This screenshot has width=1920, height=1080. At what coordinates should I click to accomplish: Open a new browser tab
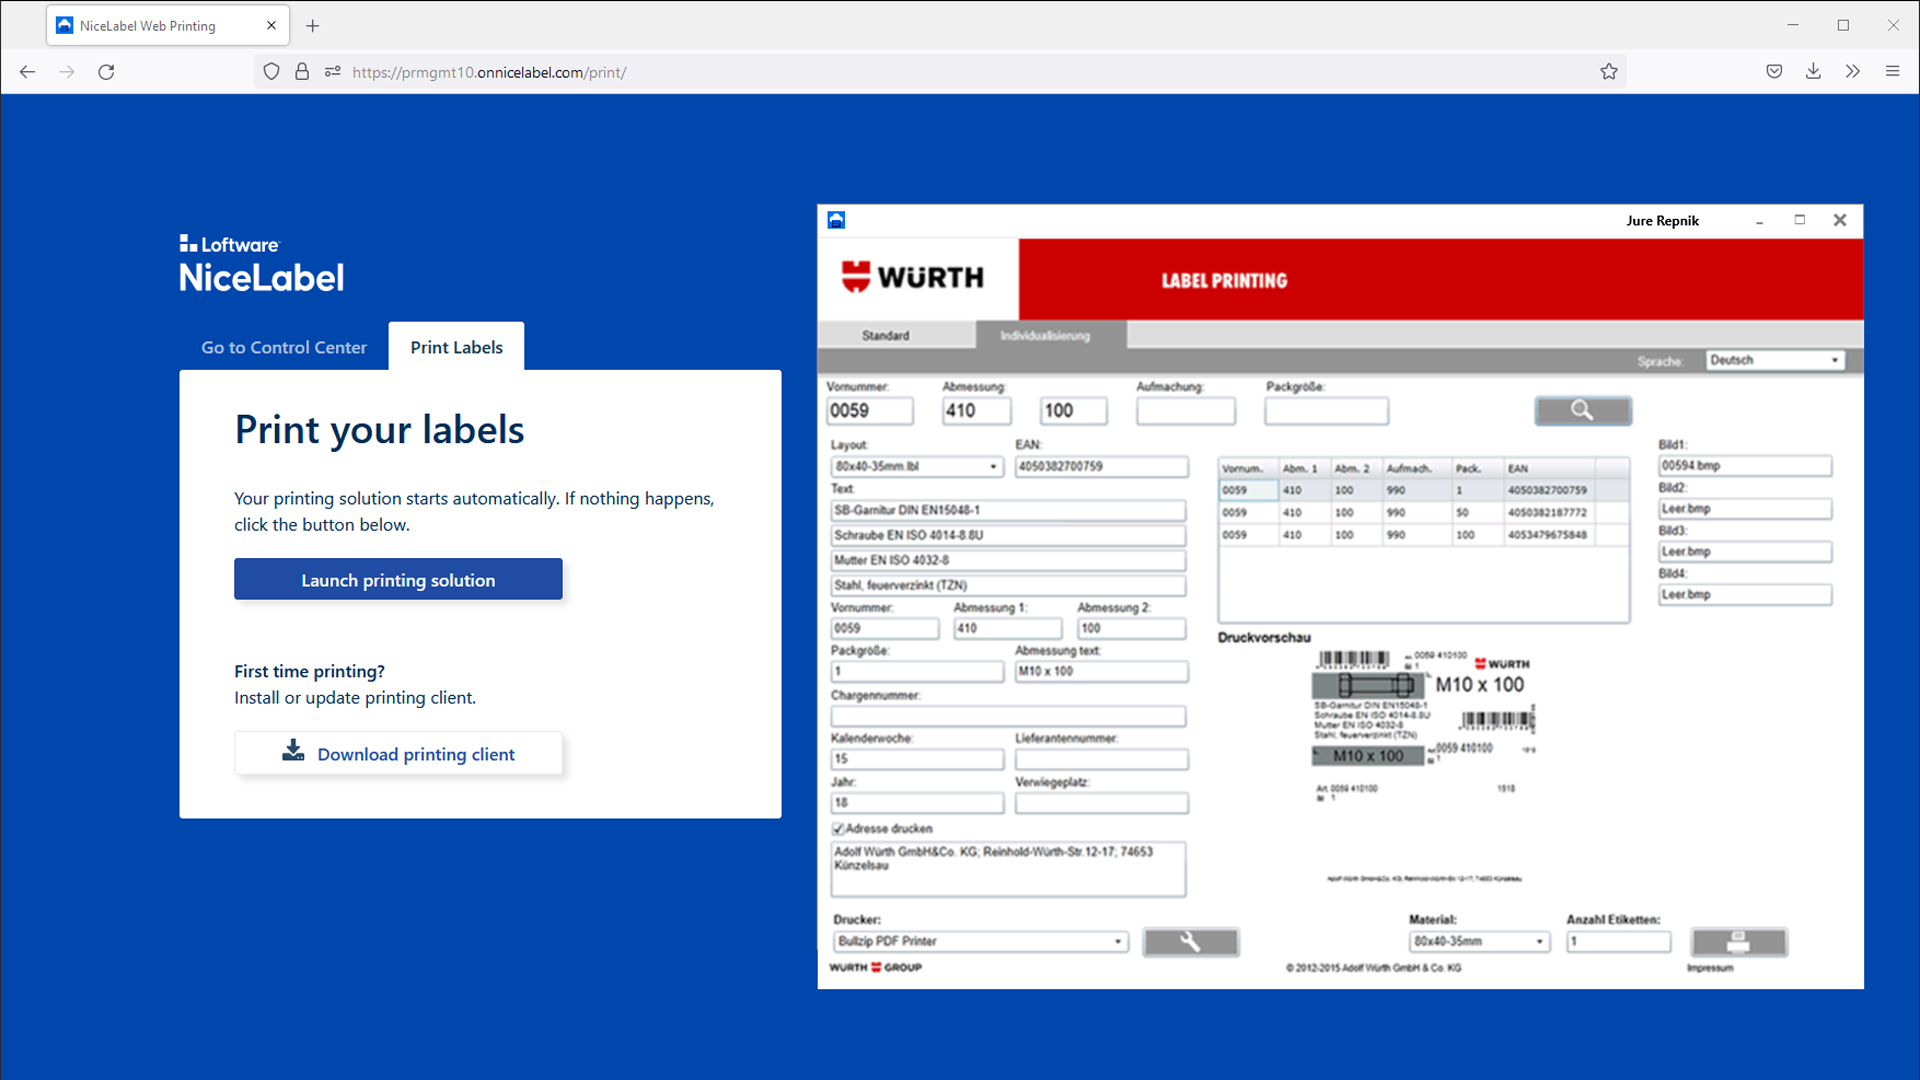click(312, 25)
